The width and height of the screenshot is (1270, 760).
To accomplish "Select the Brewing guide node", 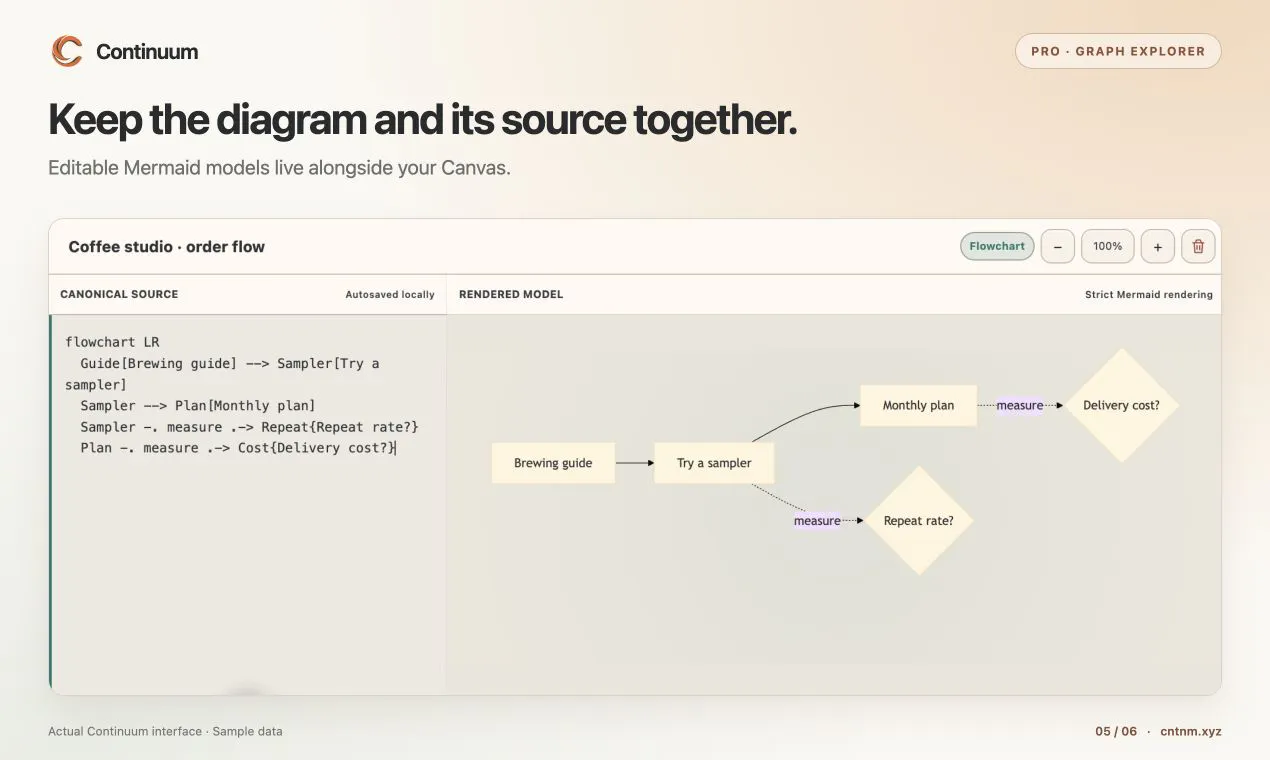I will tap(553, 463).
